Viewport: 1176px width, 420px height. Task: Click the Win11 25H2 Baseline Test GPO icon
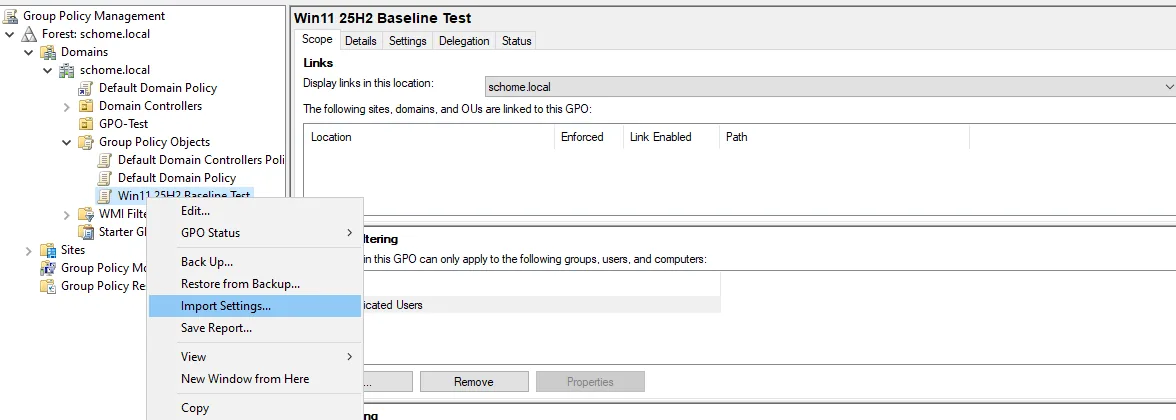point(105,196)
